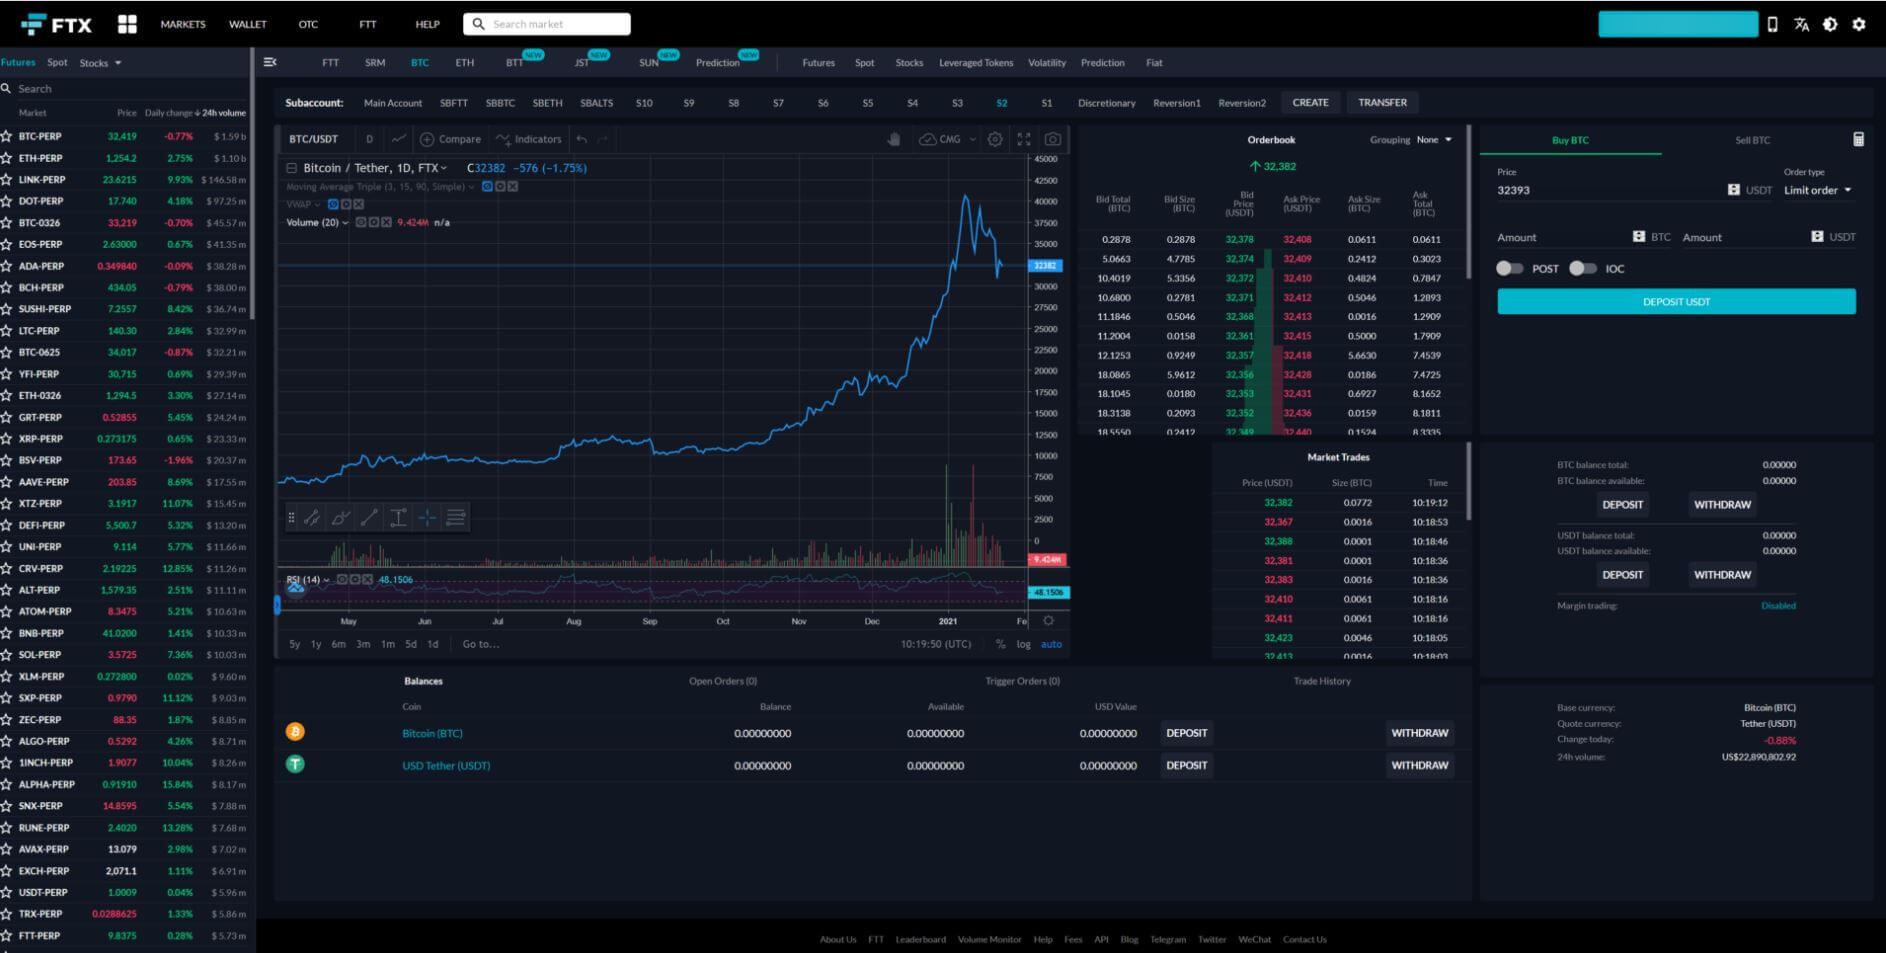1886x953 pixels.
Task: Click the Search market field in the top bar
Action: coord(547,24)
